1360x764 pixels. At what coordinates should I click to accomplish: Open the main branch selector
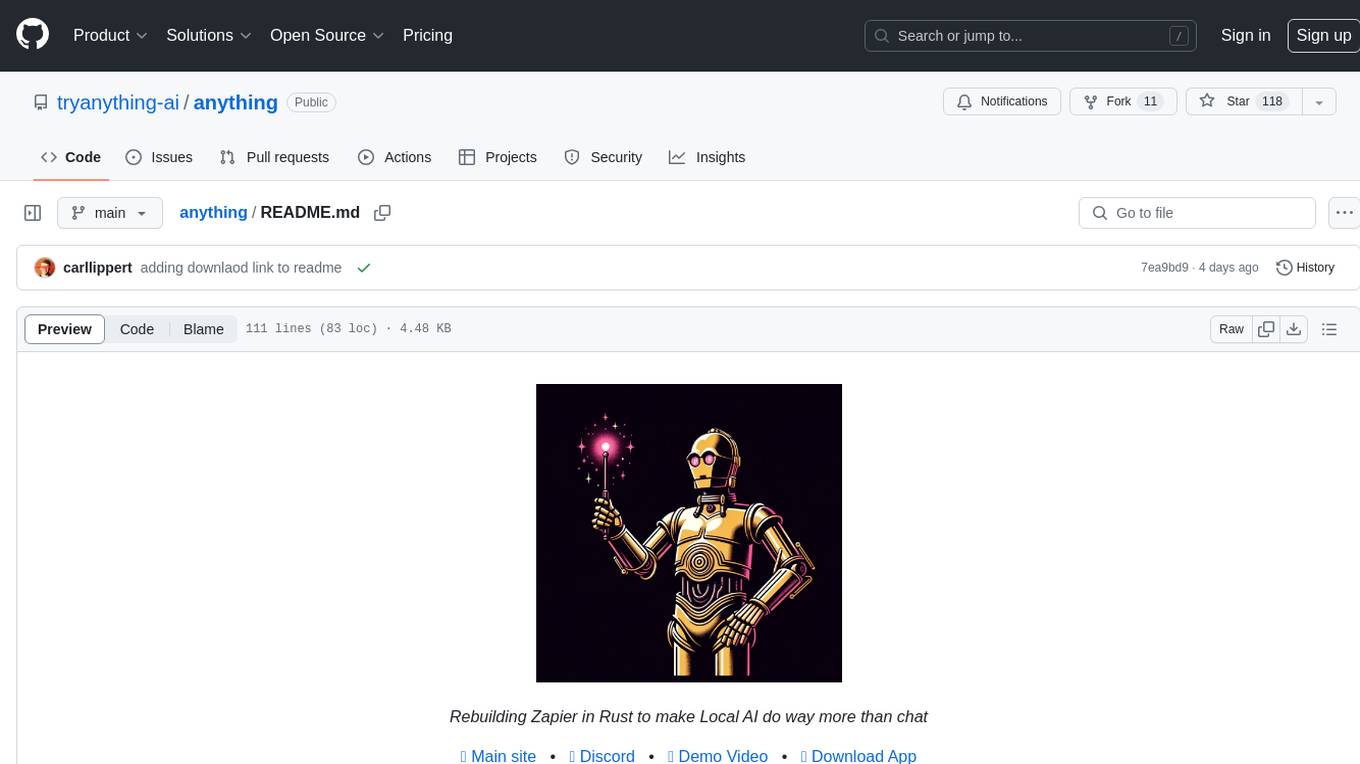(x=110, y=213)
